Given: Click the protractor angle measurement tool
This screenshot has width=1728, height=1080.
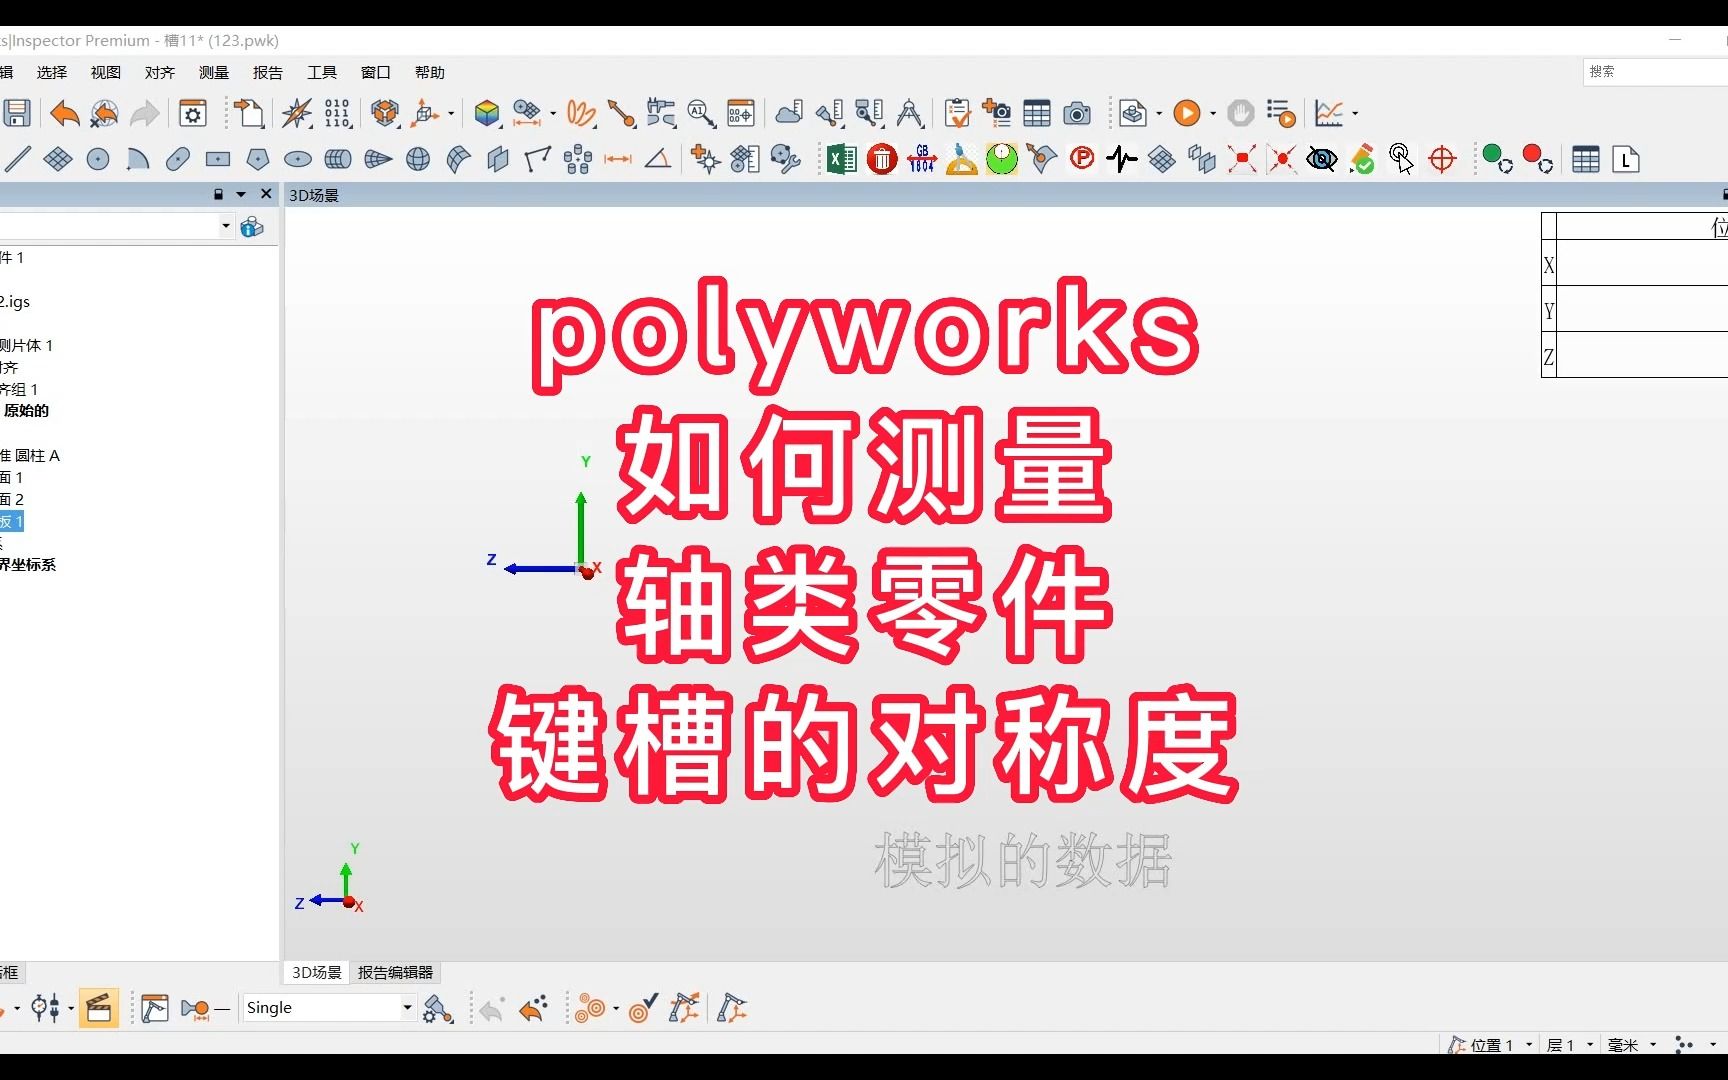Looking at the screenshot, I should pos(961,159).
